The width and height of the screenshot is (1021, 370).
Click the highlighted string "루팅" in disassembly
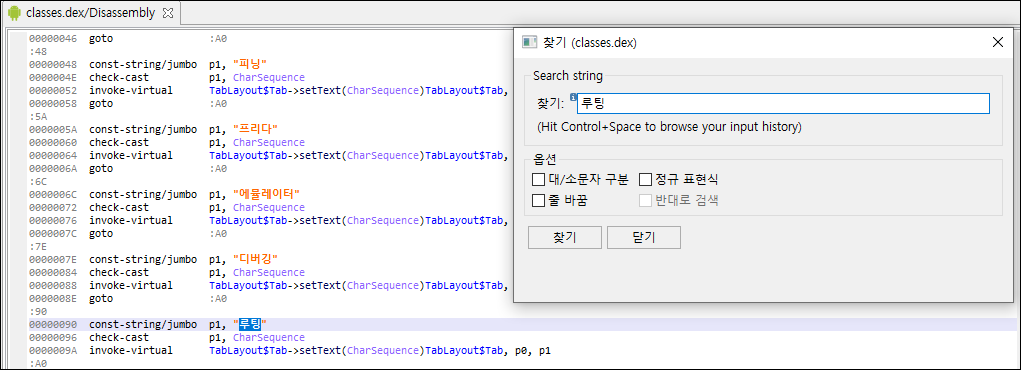tap(249, 324)
